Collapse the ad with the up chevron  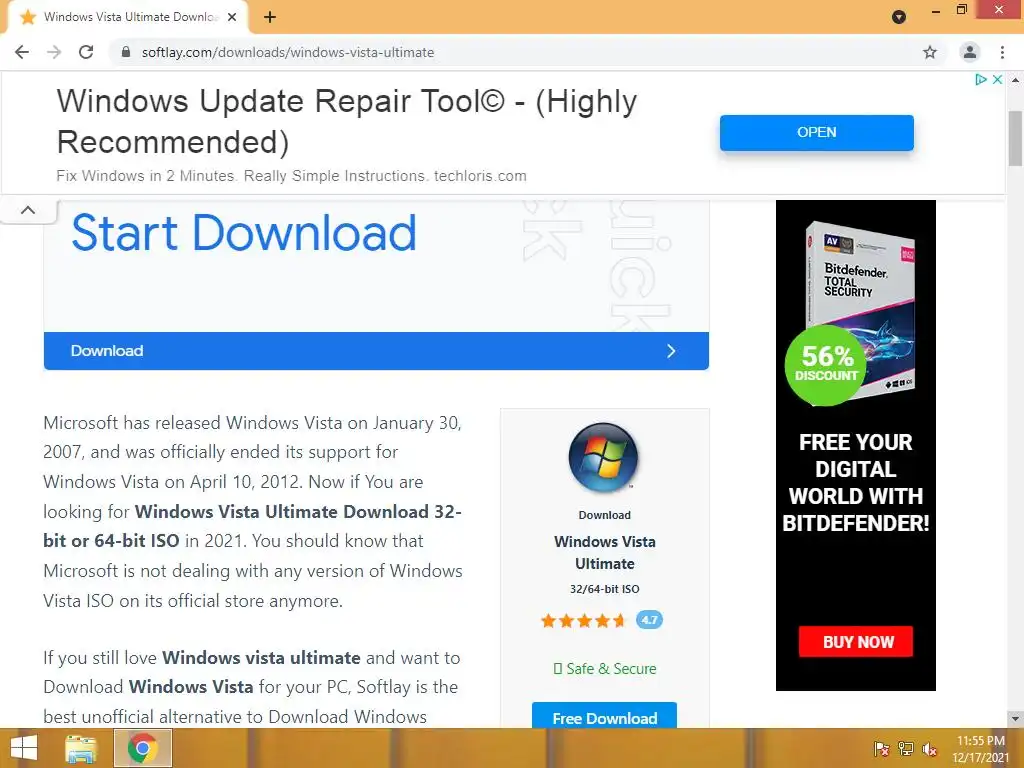pyautogui.click(x=28, y=210)
